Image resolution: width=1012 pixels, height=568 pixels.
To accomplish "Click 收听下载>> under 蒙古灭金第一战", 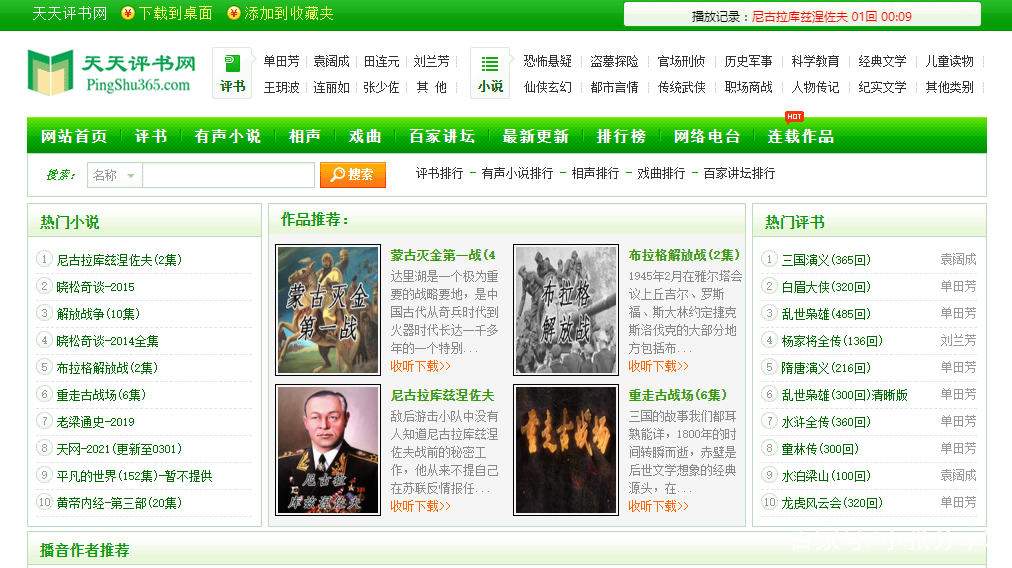I will click(x=420, y=366).
